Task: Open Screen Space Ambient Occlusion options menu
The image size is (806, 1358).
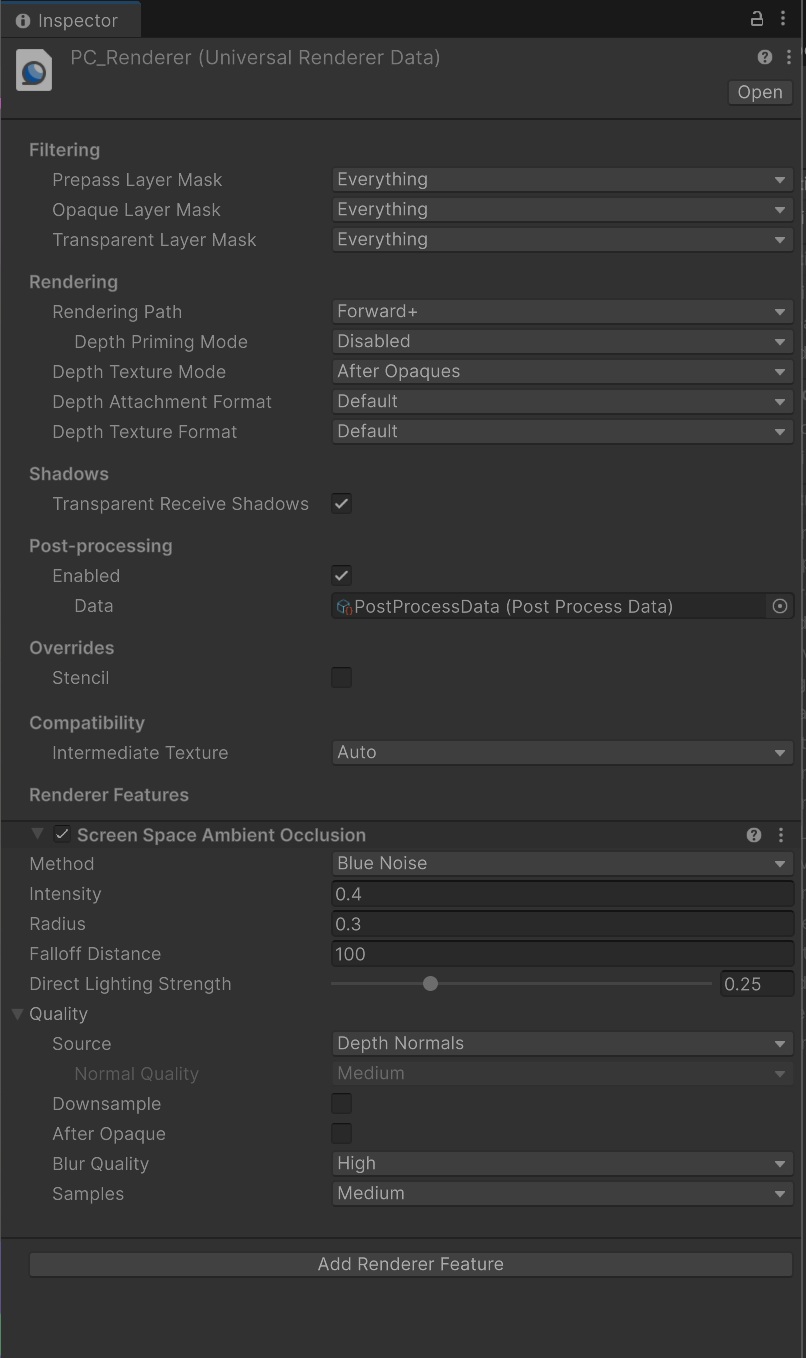Action: point(781,835)
